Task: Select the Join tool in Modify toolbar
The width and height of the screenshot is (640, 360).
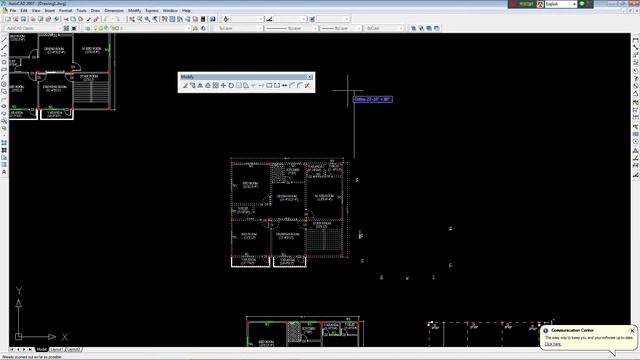Action: pyautogui.click(x=284, y=85)
